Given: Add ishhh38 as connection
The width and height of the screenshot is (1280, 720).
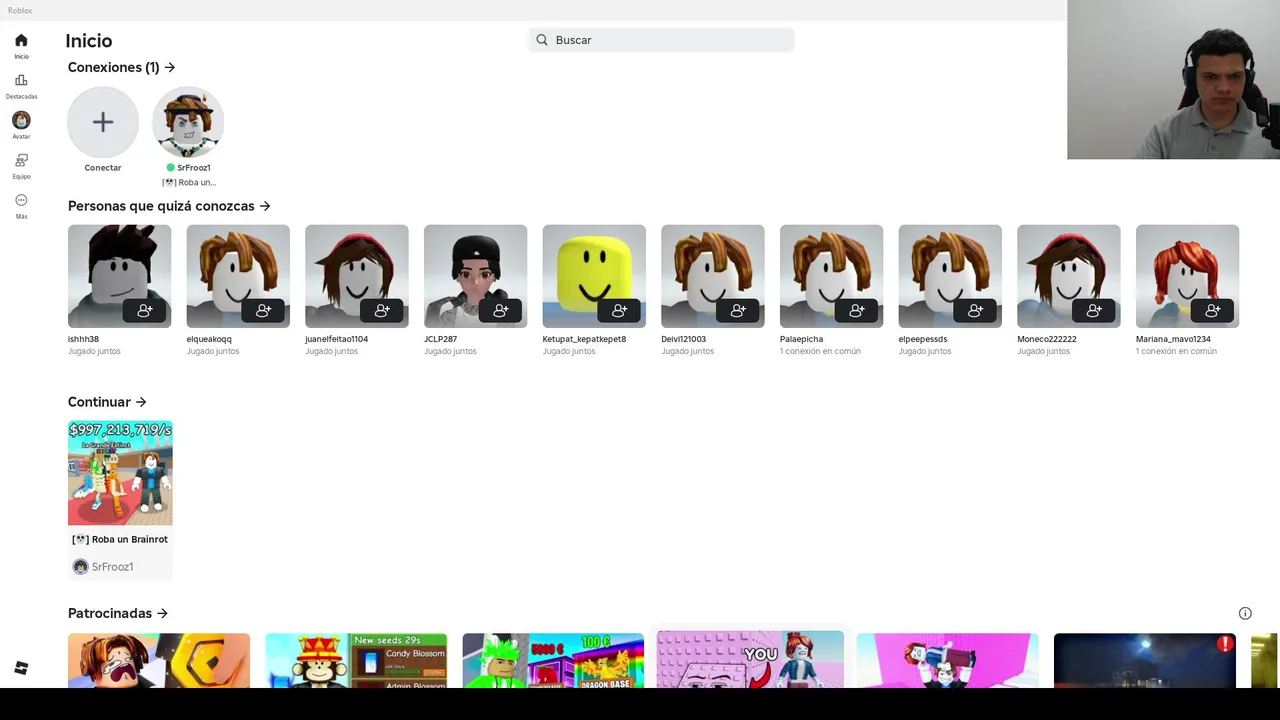Looking at the screenshot, I should tap(145, 311).
